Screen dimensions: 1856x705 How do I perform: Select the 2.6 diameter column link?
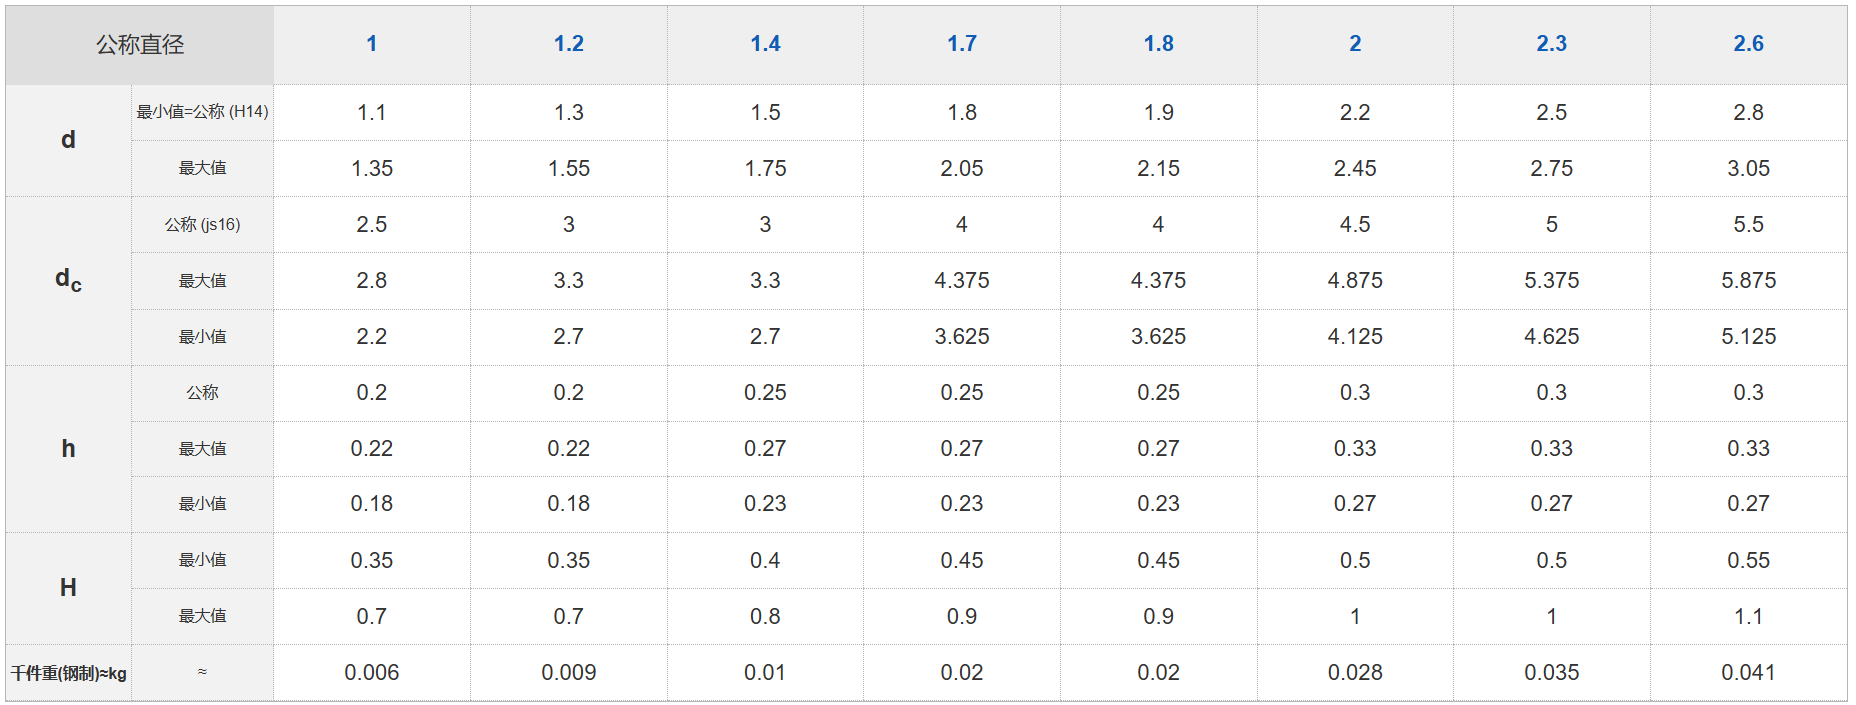coord(1748,44)
